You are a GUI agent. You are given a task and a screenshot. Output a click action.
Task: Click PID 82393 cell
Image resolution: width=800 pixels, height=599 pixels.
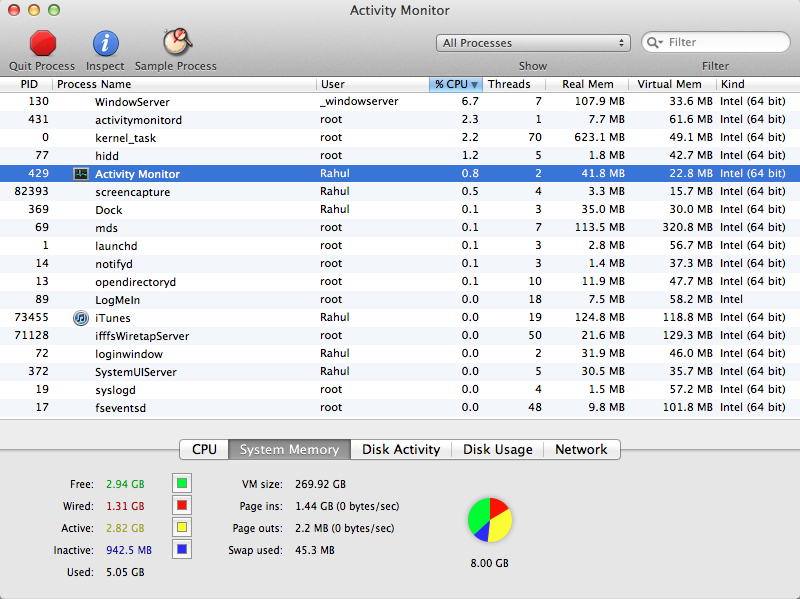[x=32, y=191]
